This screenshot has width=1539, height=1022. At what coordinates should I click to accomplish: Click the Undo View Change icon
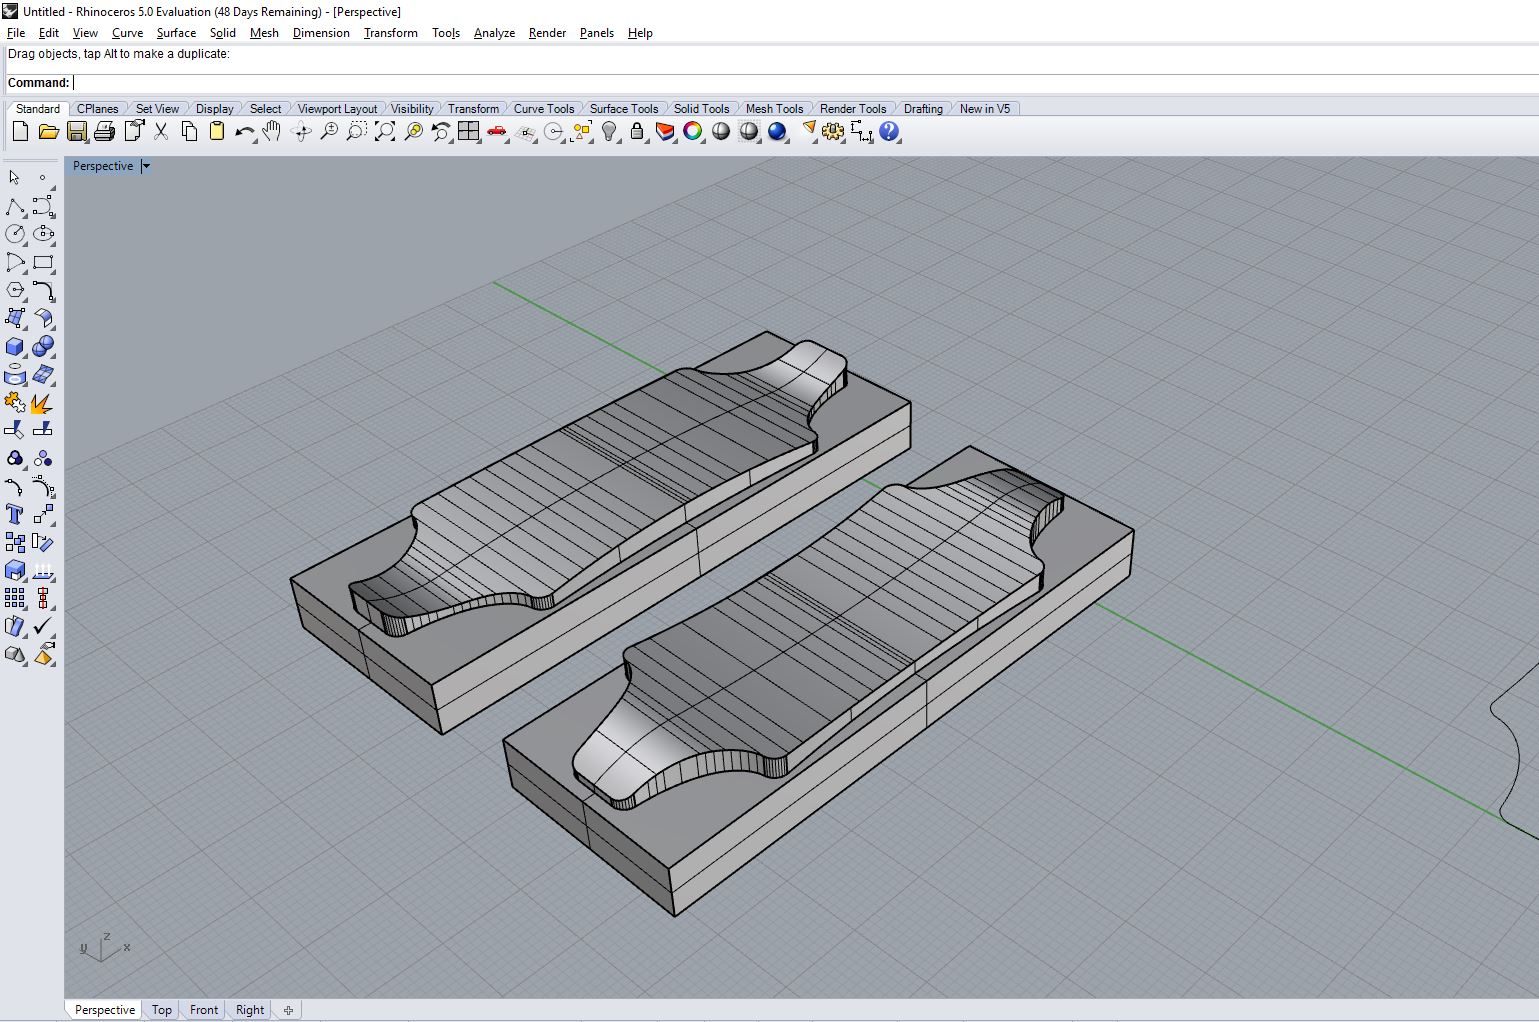[441, 131]
